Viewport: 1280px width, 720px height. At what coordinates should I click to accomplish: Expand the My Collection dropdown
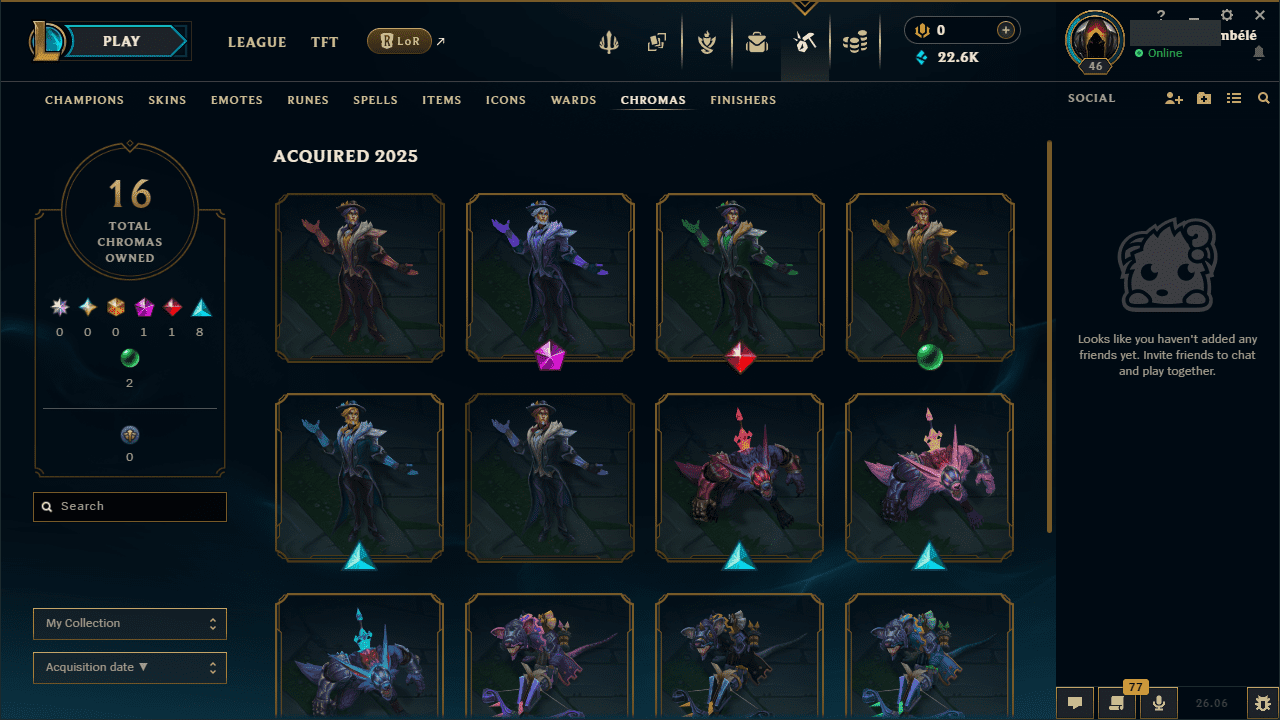click(130, 624)
